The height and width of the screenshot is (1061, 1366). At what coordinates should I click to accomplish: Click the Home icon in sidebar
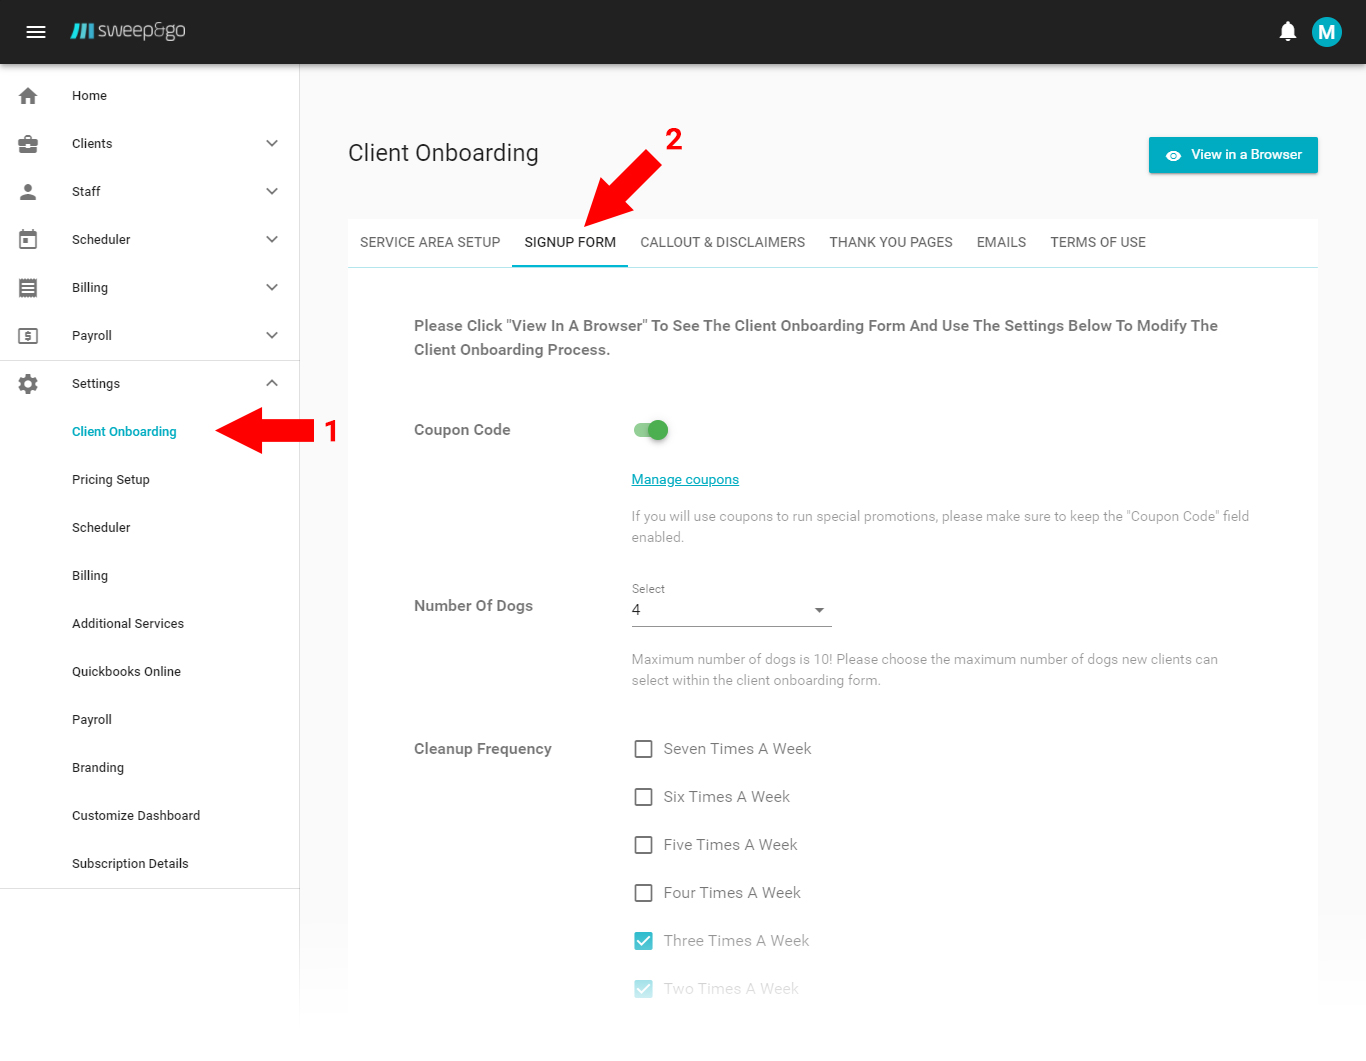coord(28,95)
